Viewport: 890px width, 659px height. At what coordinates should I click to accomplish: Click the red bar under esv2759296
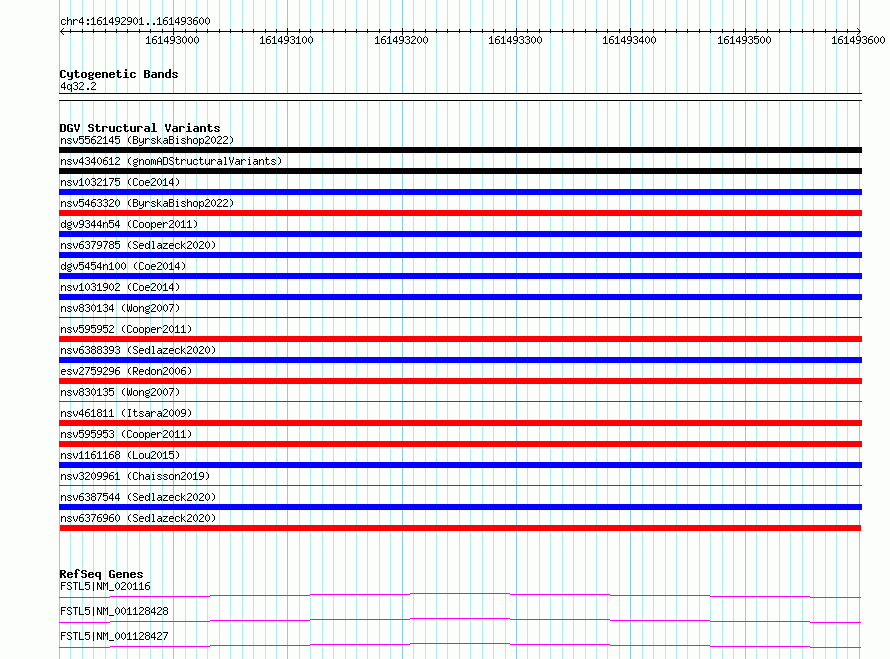(x=460, y=381)
